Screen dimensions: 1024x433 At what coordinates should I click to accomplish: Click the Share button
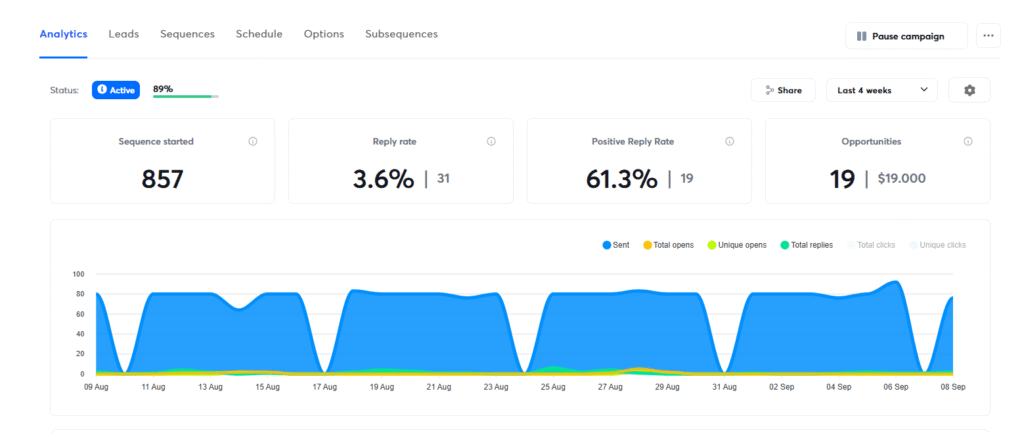(783, 90)
